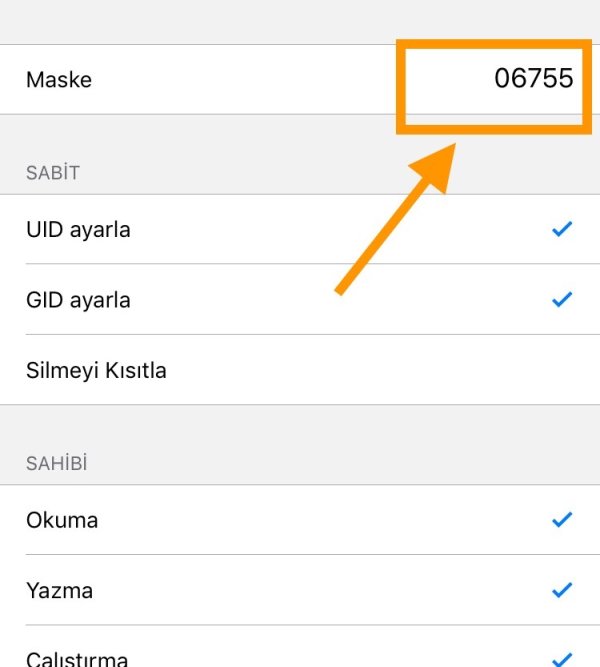Click the Maske label text
The width and height of the screenshot is (600, 667).
pyautogui.click(x=59, y=80)
